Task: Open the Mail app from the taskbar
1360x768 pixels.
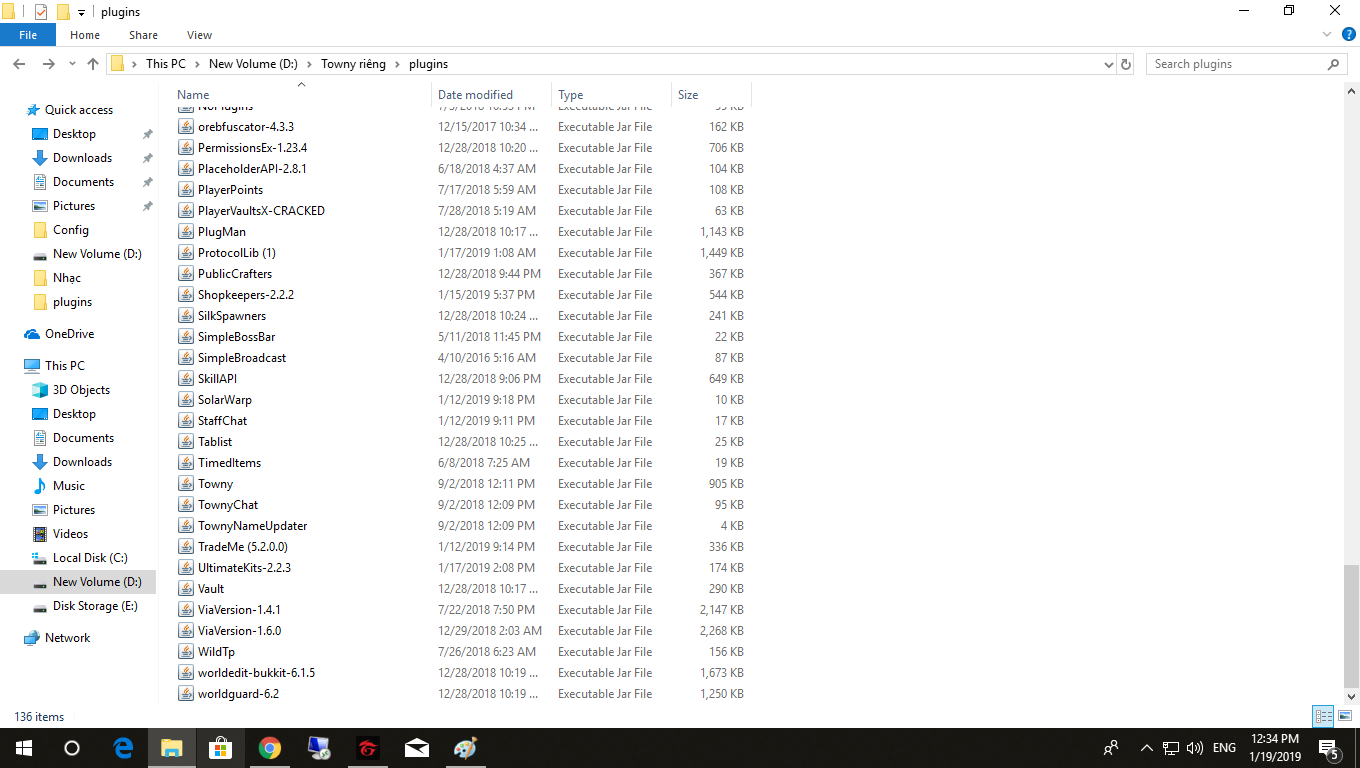Action: point(416,748)
